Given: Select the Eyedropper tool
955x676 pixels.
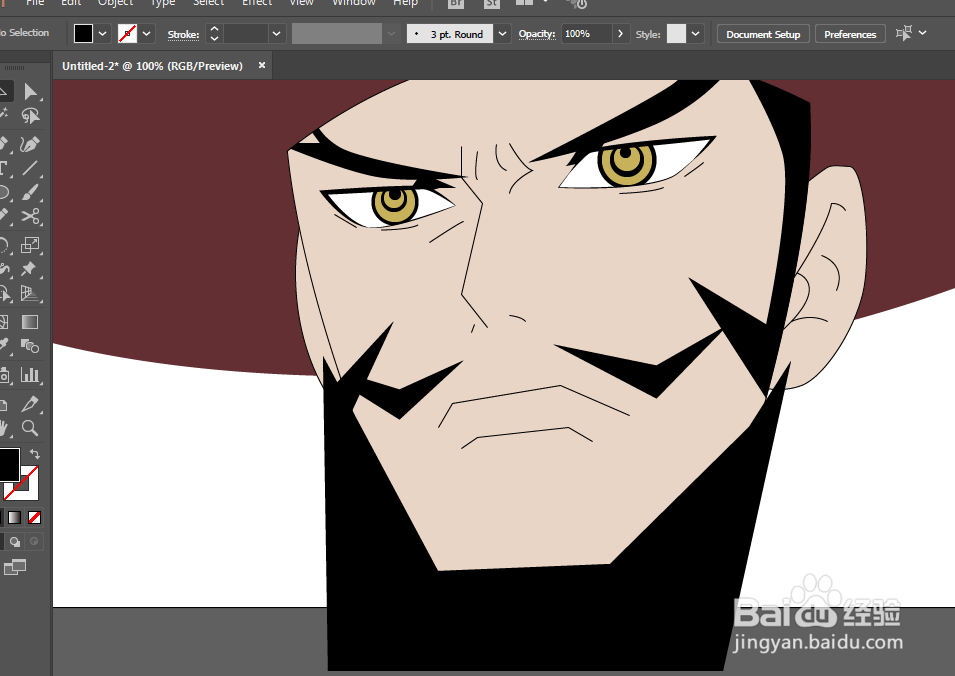Looking at the screenshot, I should click(5, 346).
